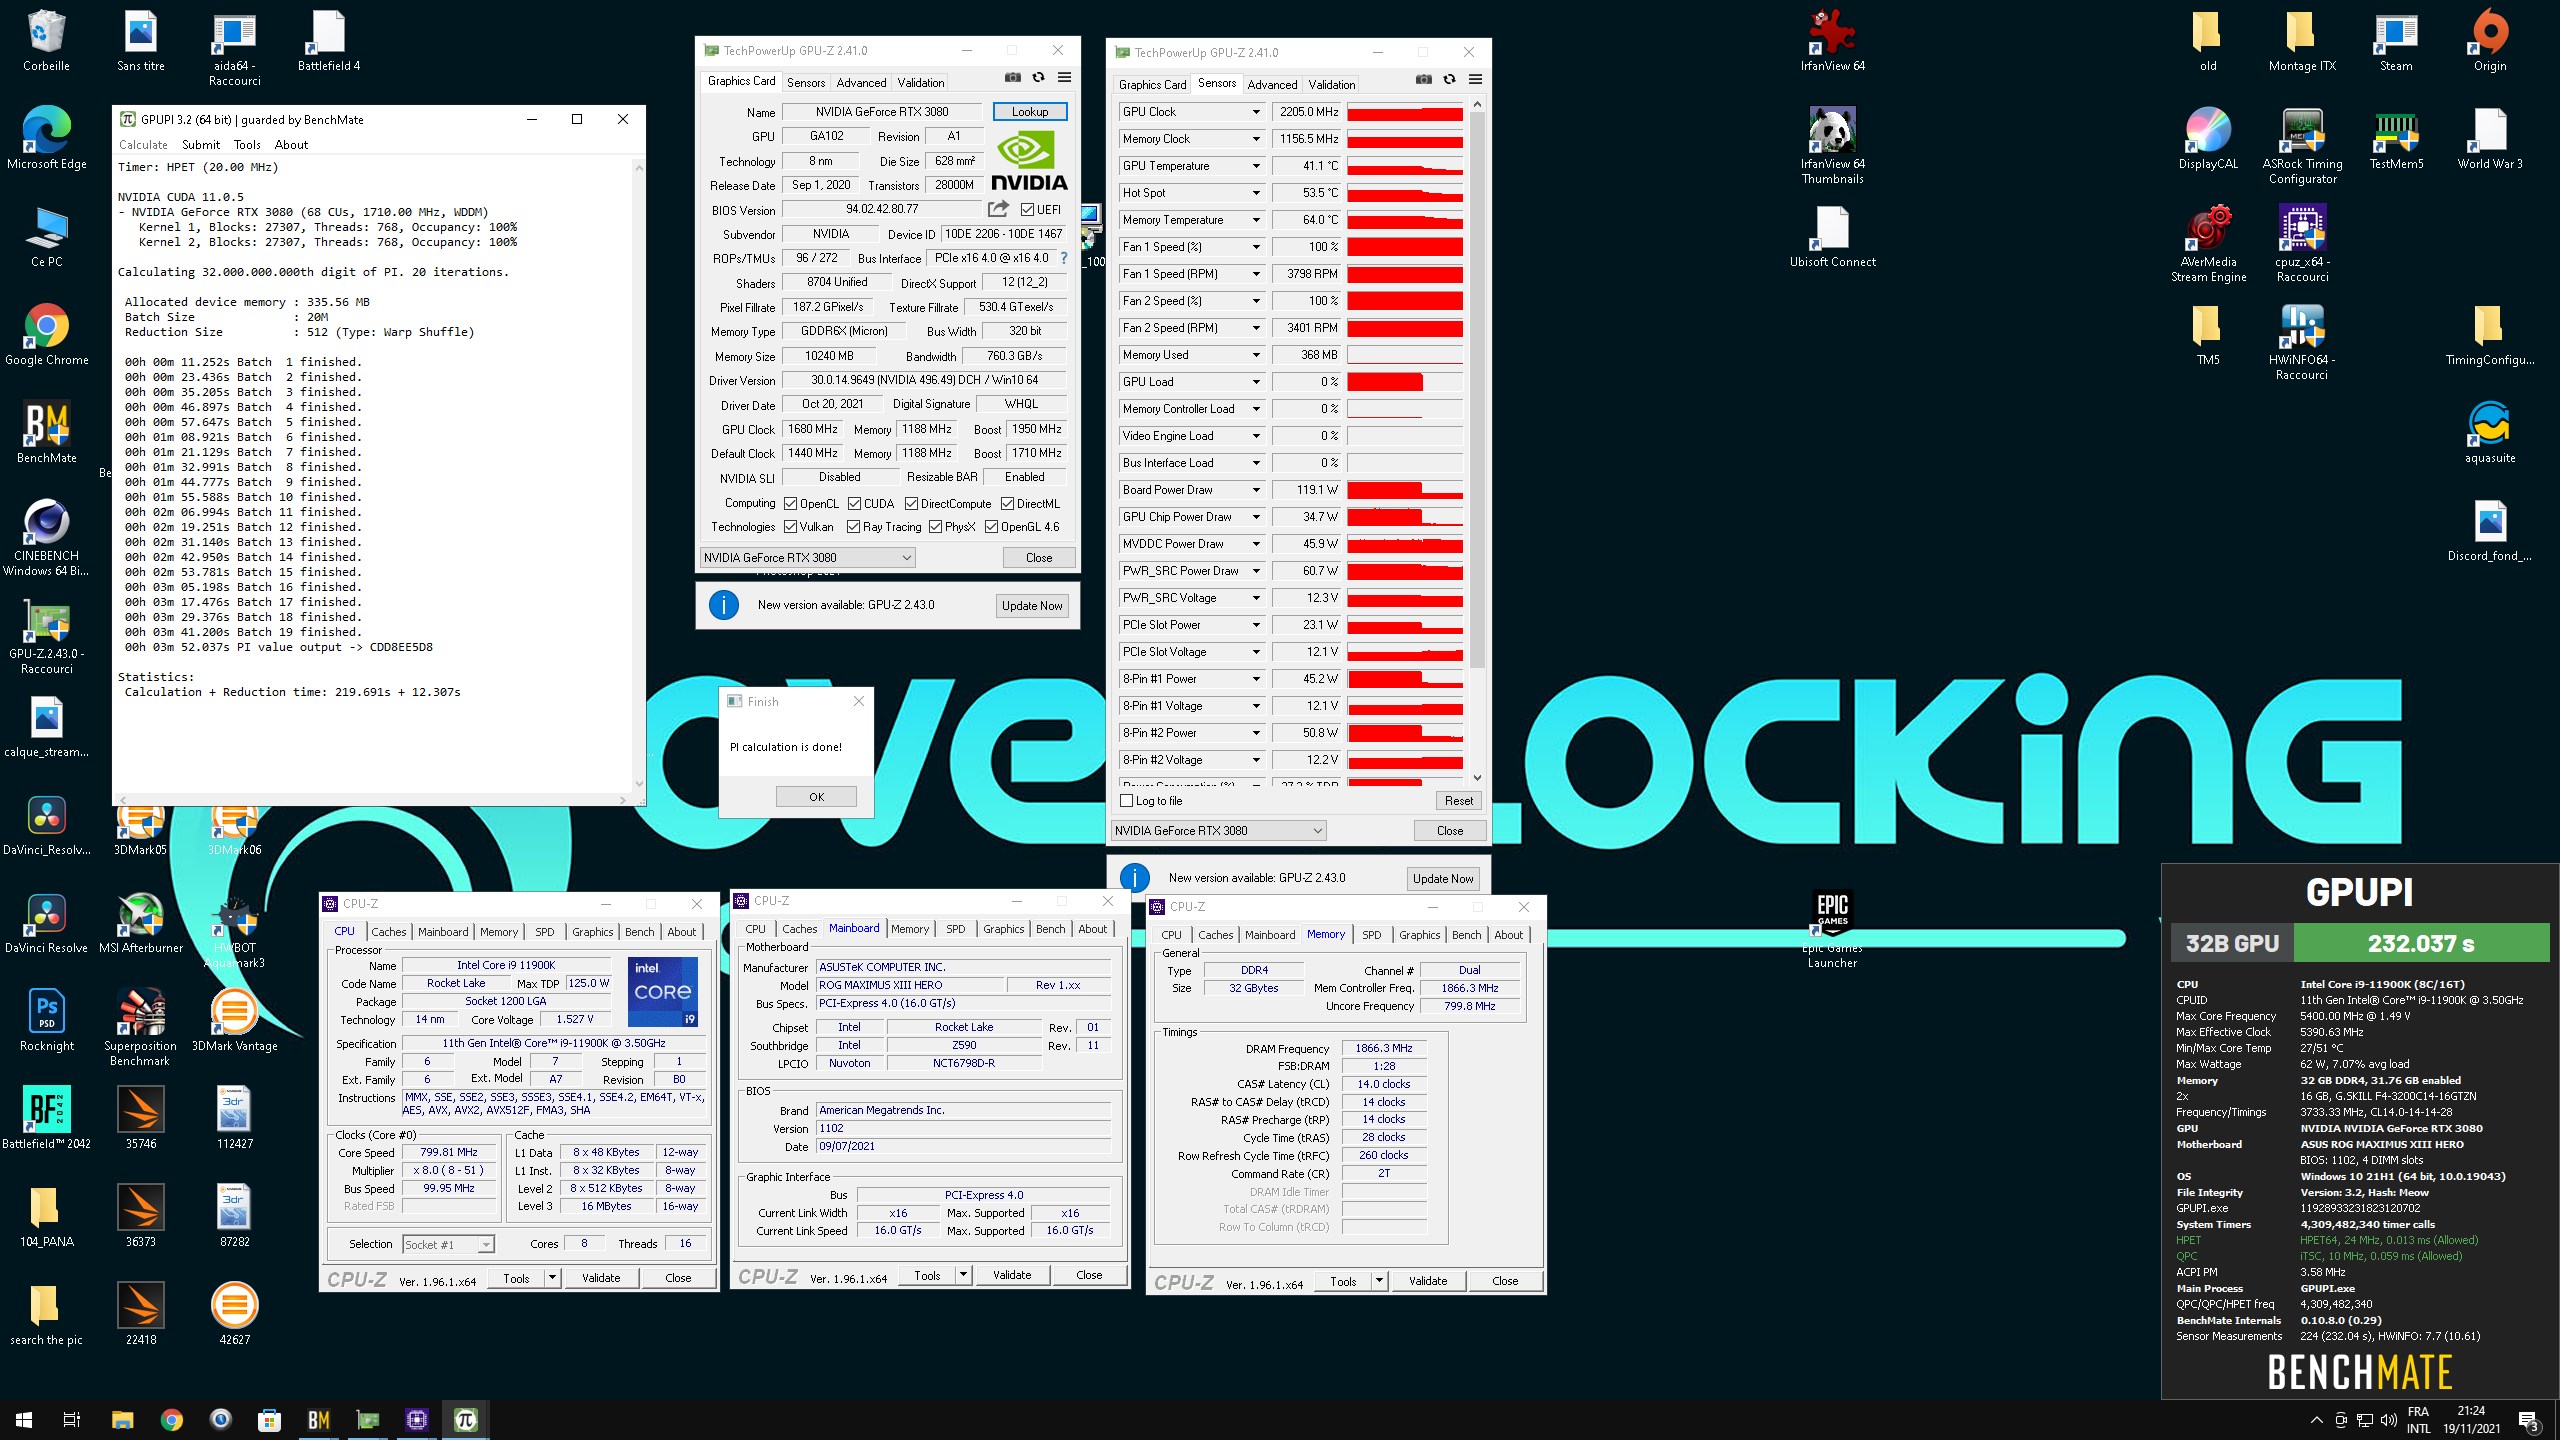Toggle the Ray Tracing checkbox

(x=853, y=527)
